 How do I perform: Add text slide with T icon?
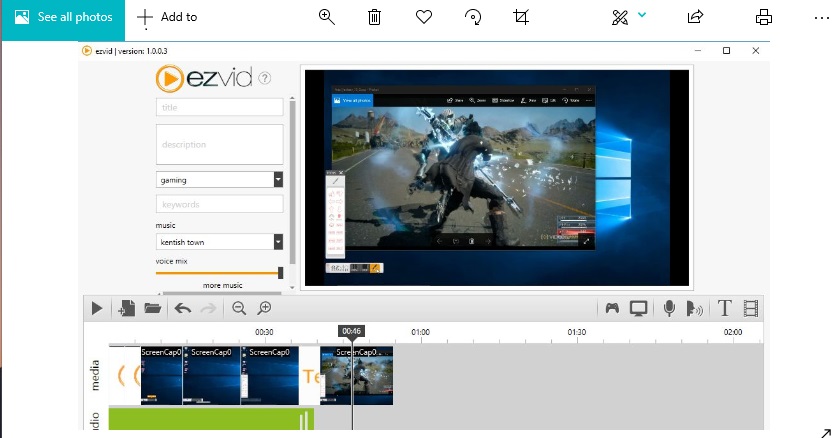725,308
